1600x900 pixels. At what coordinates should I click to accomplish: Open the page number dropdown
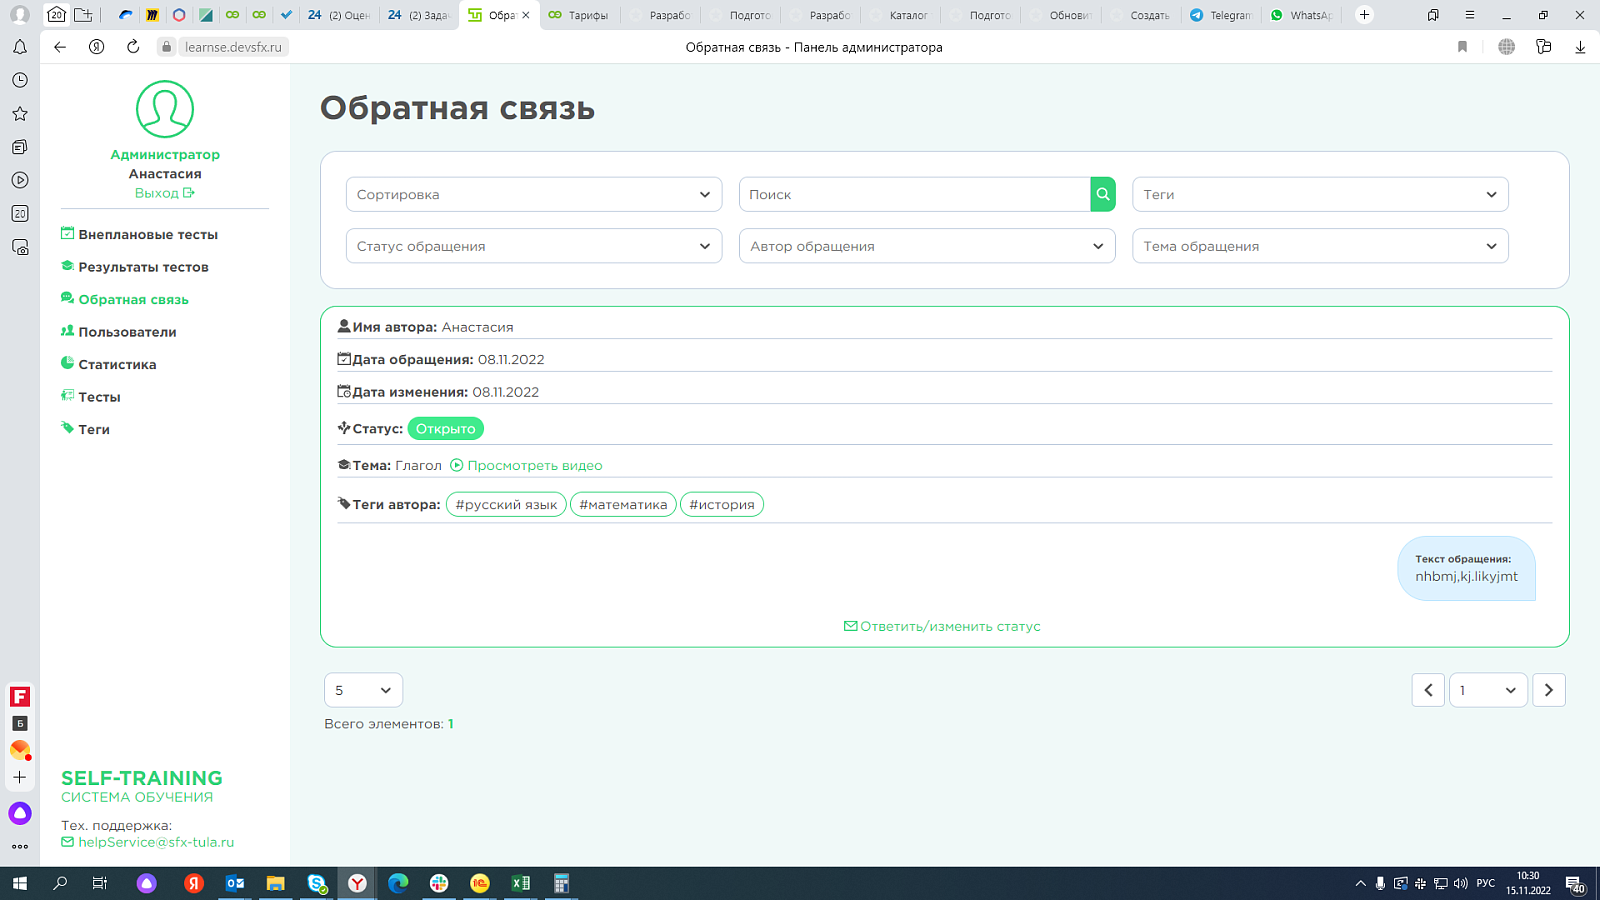[x=1488, y=690]
